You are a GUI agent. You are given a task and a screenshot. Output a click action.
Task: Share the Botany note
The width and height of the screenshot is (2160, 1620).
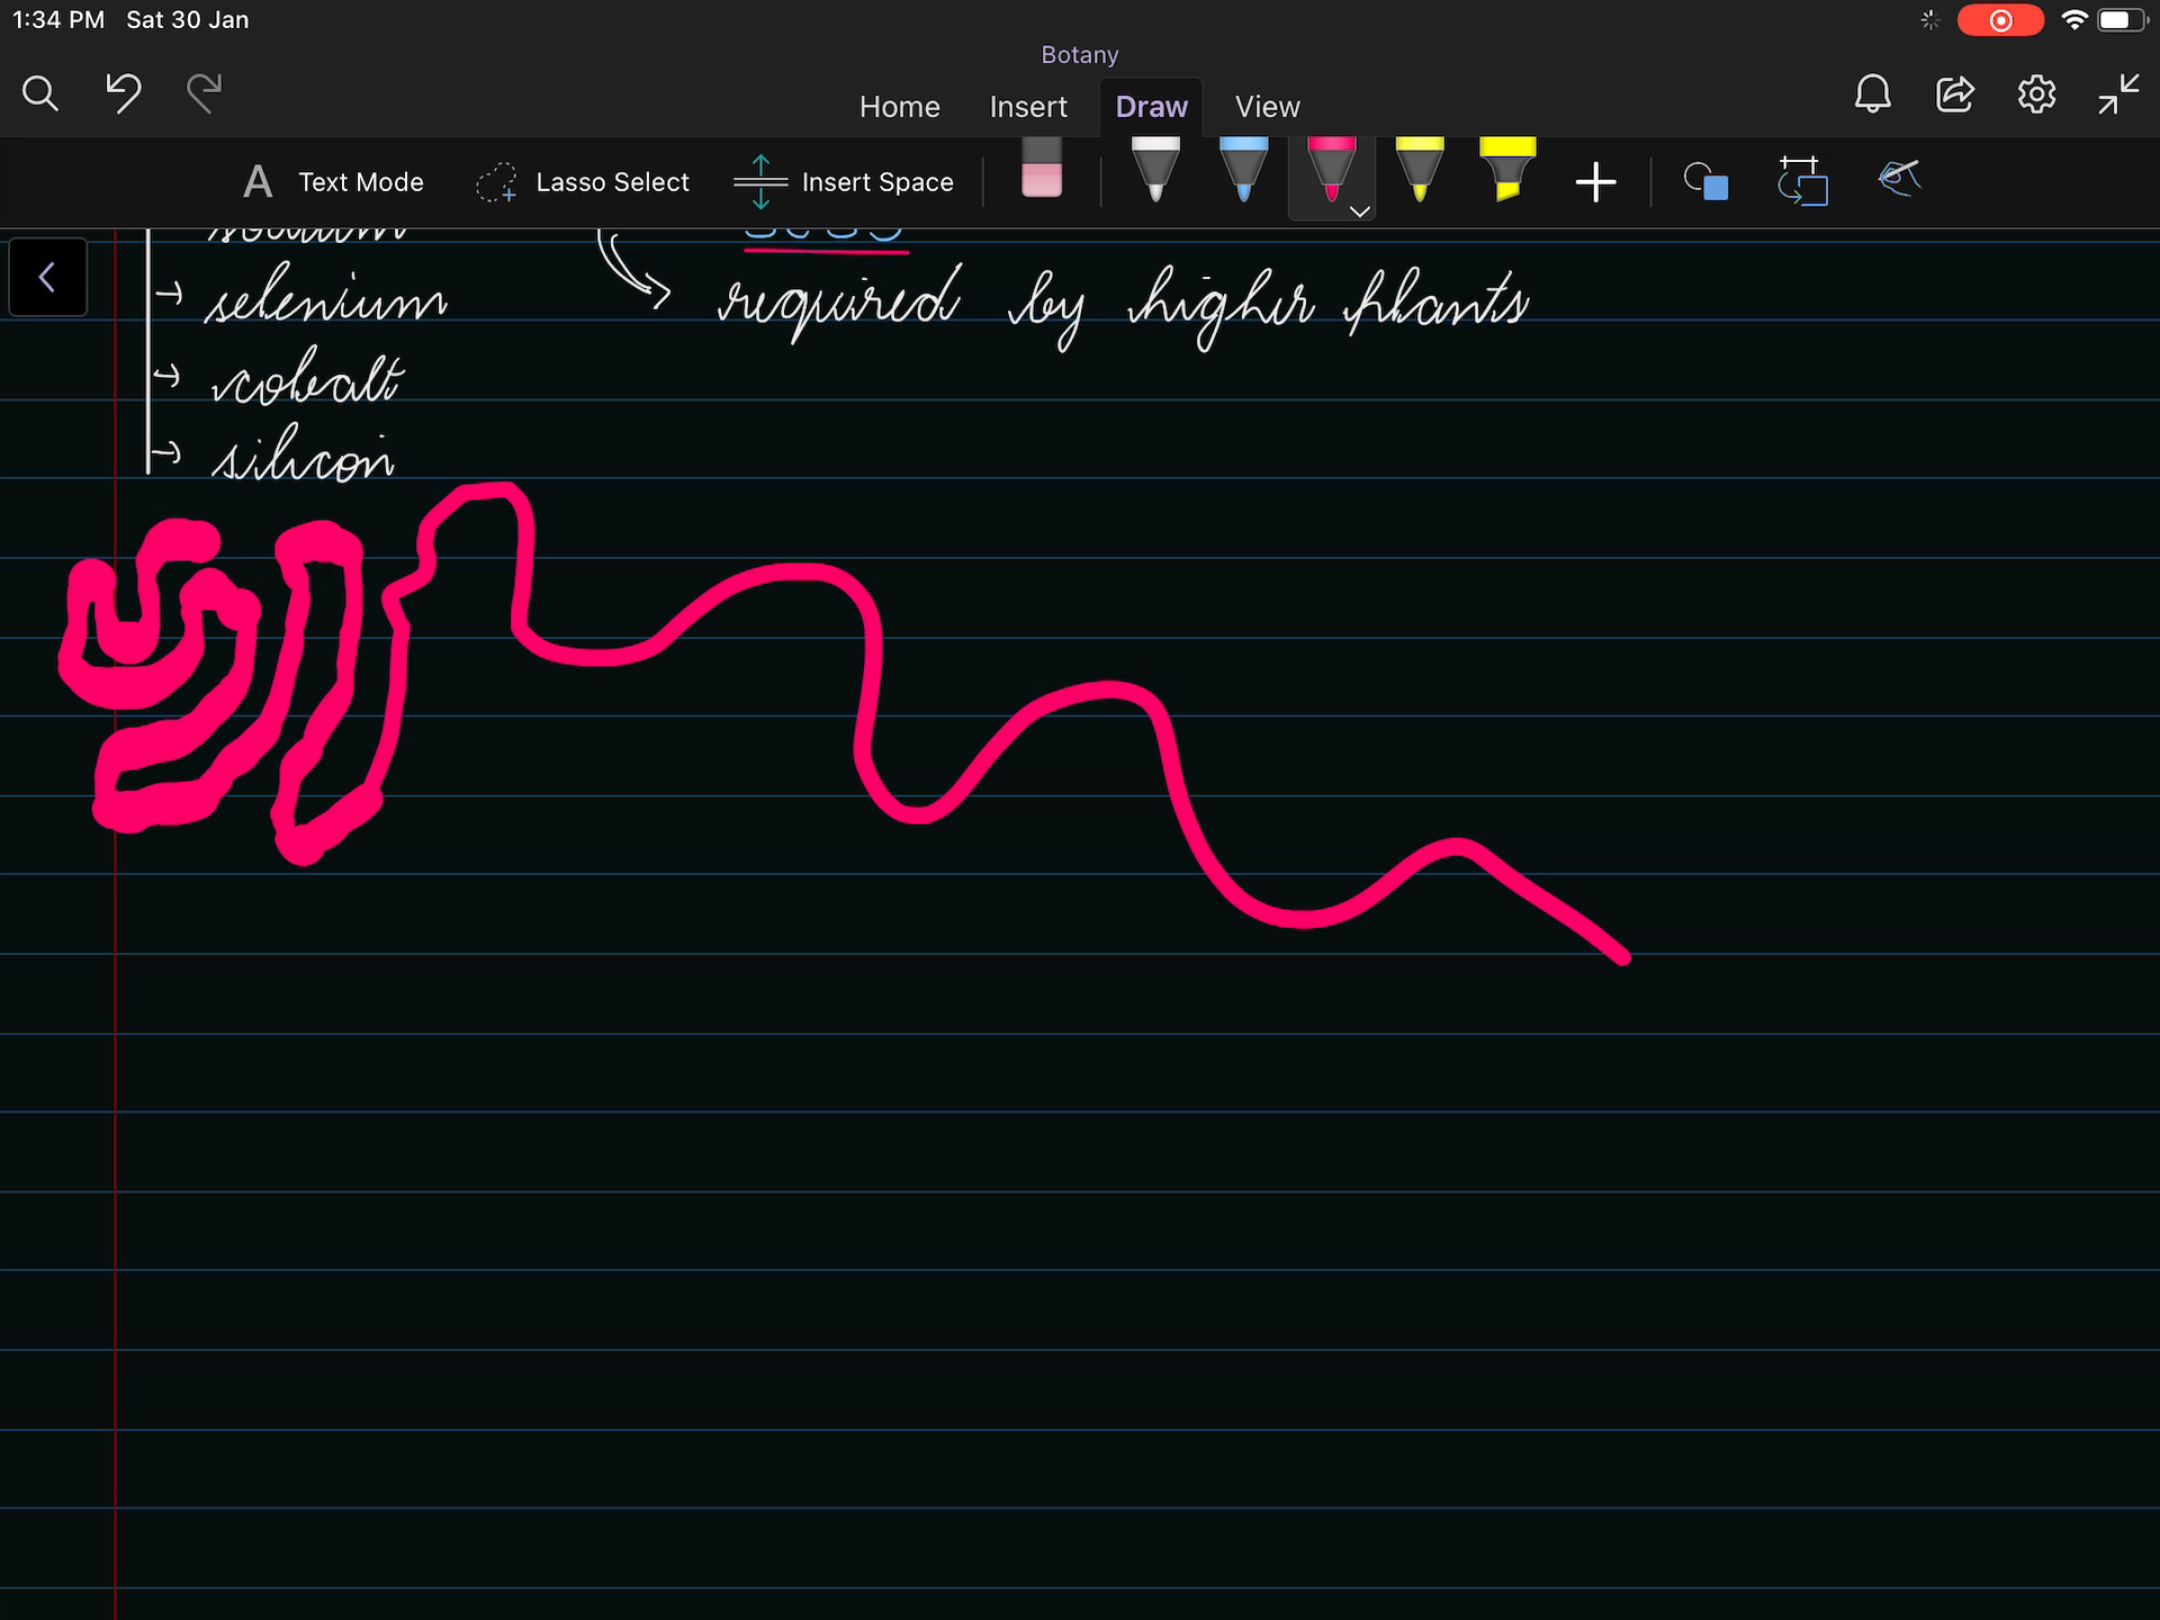click(x=1954, y=94)
